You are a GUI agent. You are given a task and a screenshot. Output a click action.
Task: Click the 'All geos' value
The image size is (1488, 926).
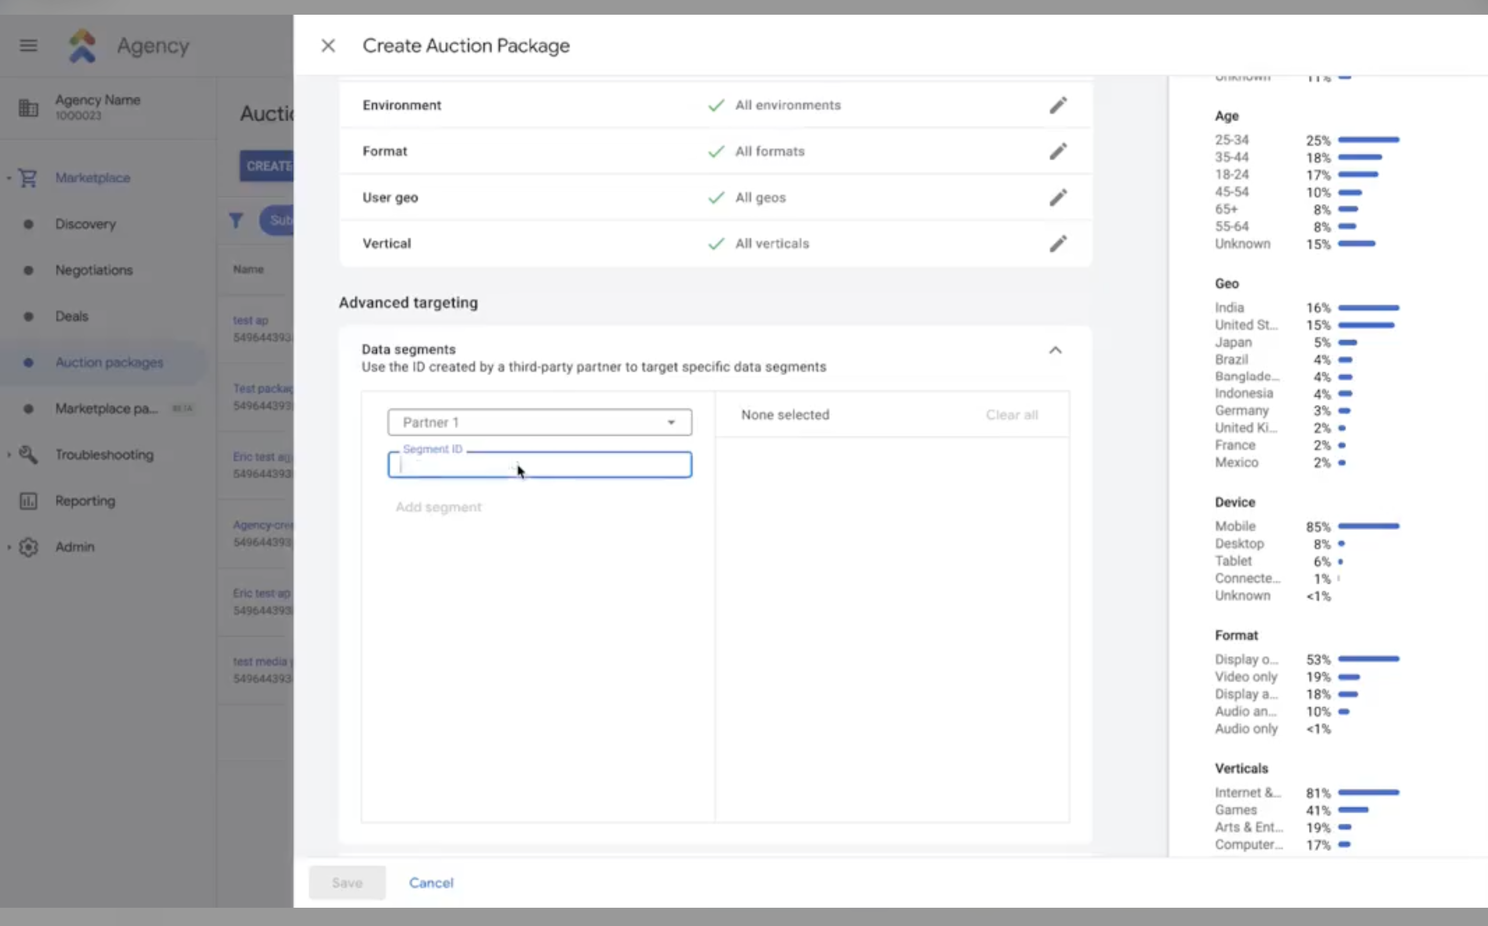760,197
